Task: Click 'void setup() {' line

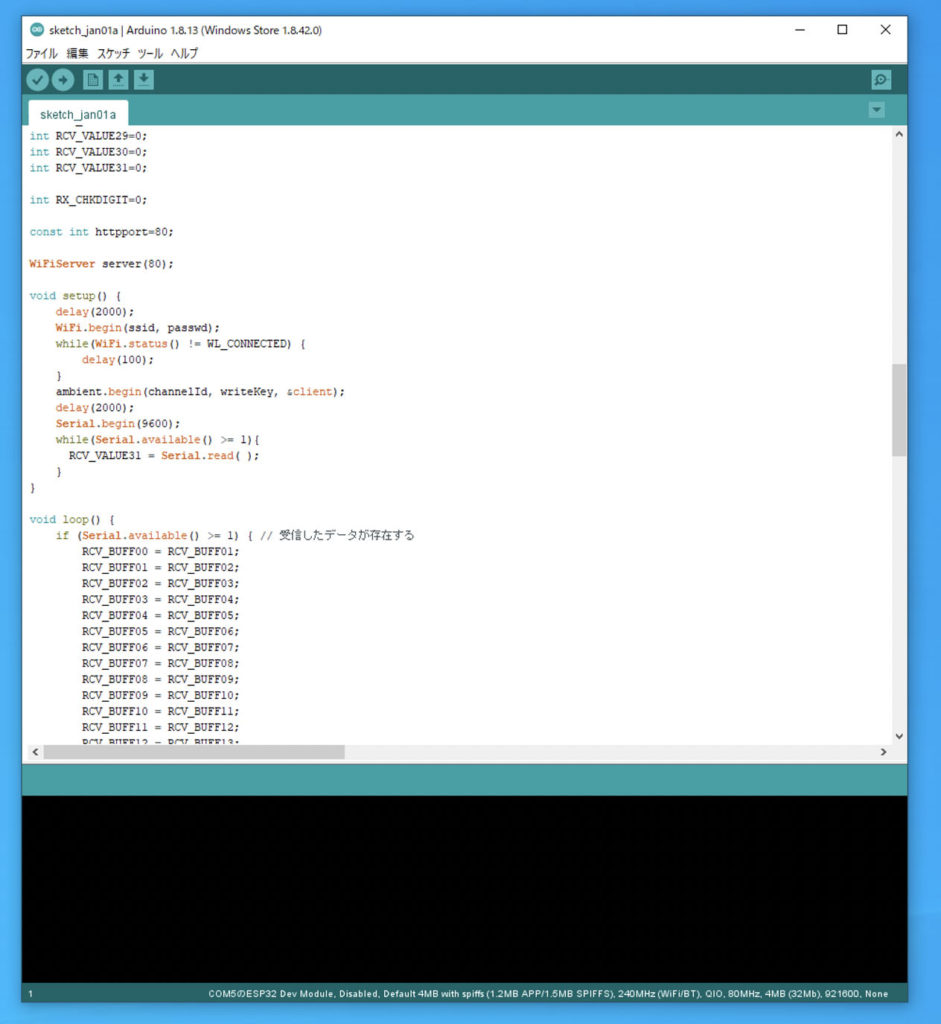Action: coord(75,296)
